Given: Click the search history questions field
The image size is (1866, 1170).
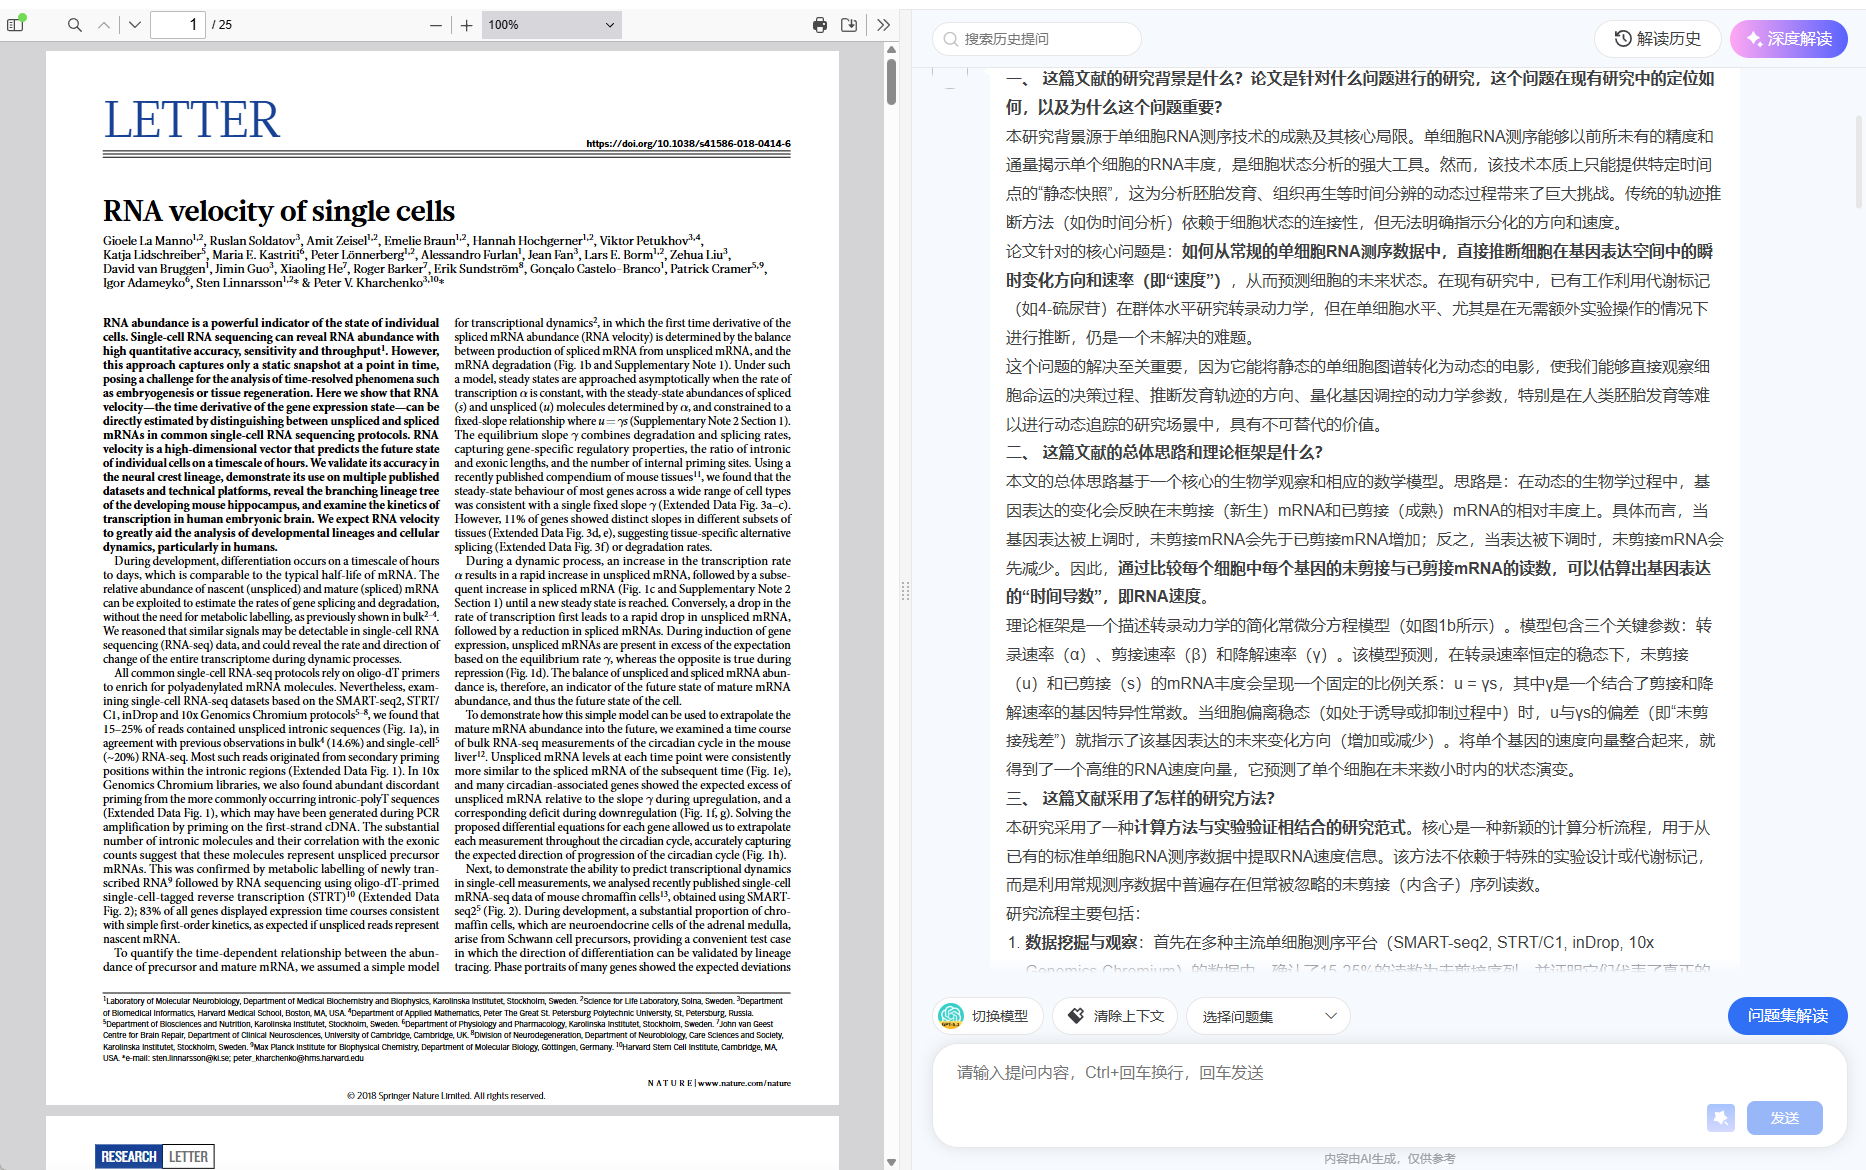Looking at the screenshot, I should 1037,39.
